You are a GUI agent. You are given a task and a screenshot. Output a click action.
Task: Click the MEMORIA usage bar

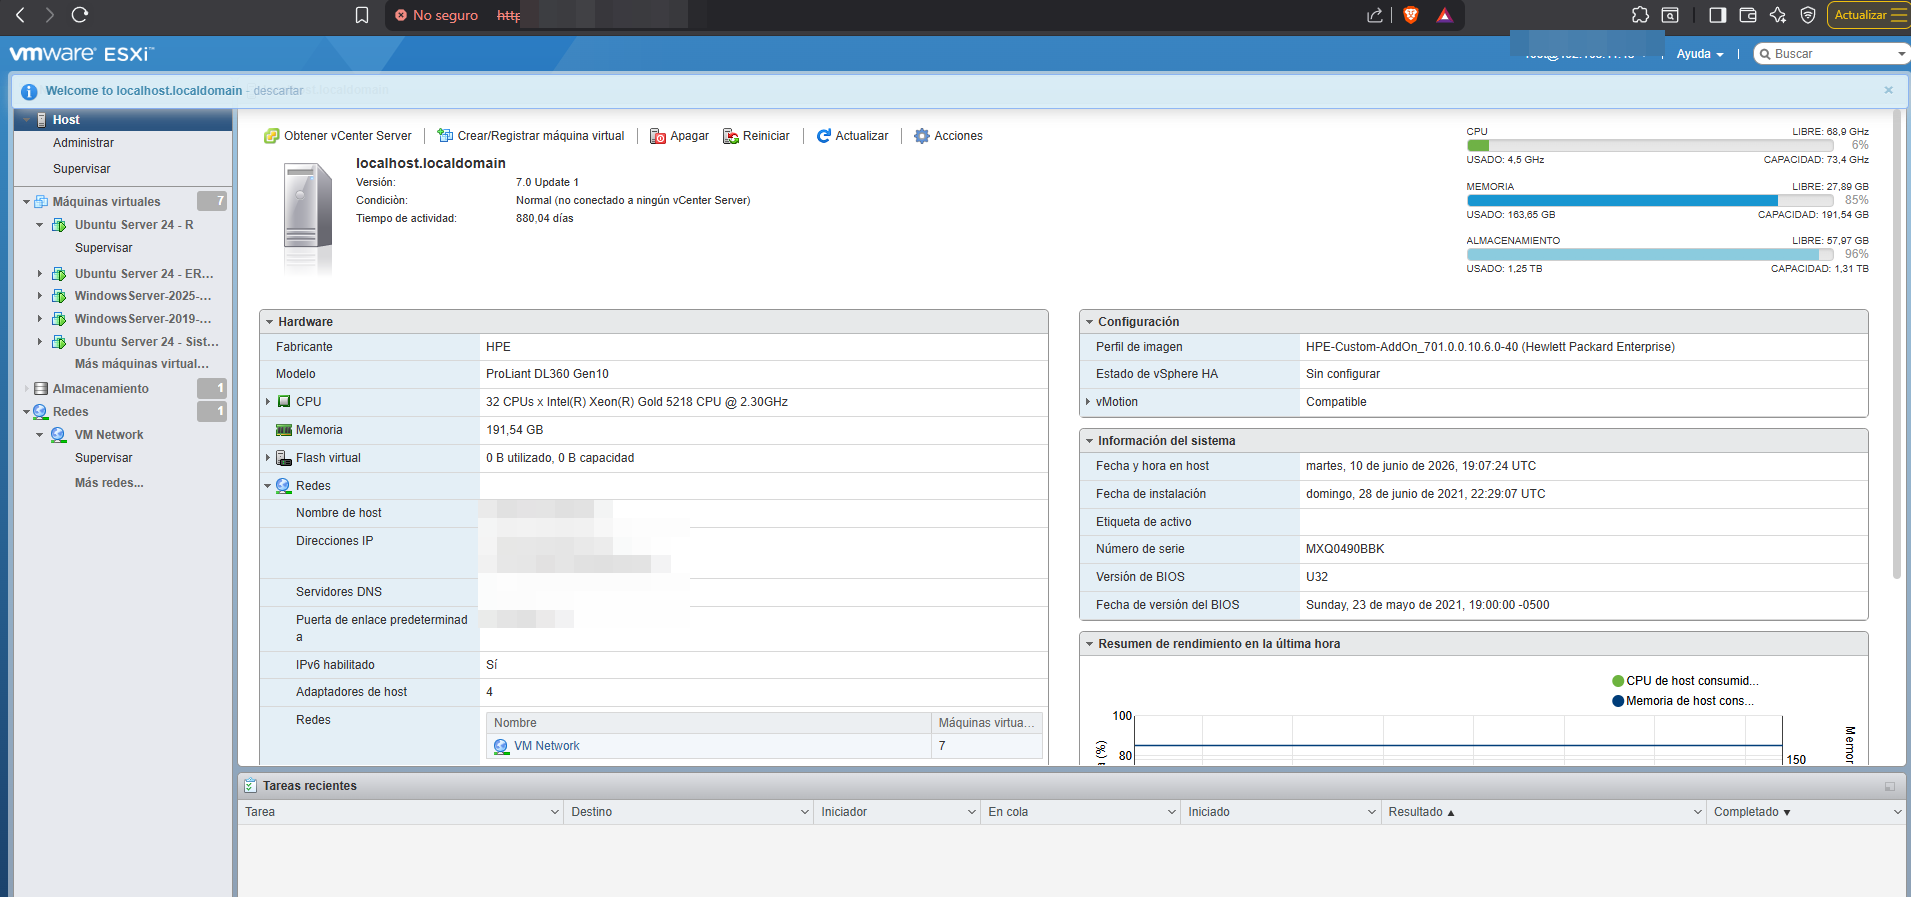[1650, 201]
